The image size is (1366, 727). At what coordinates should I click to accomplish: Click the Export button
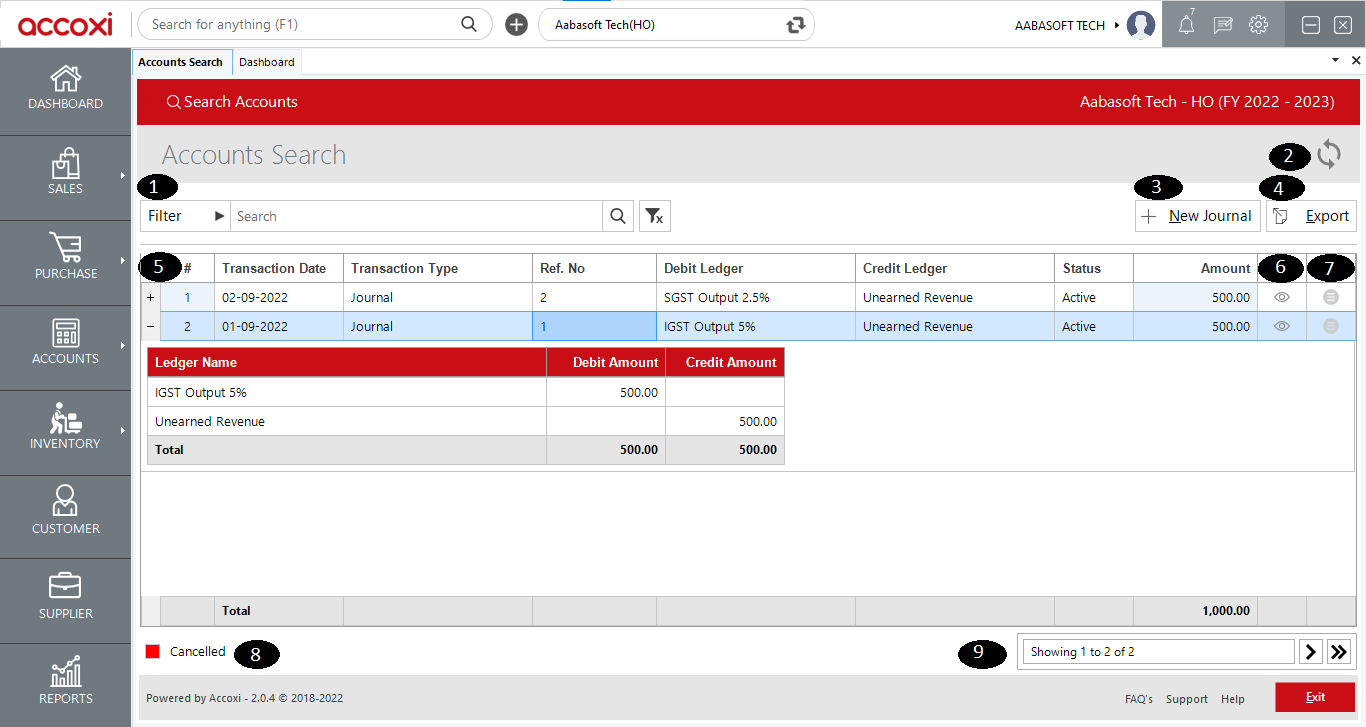click(1312, 216)
